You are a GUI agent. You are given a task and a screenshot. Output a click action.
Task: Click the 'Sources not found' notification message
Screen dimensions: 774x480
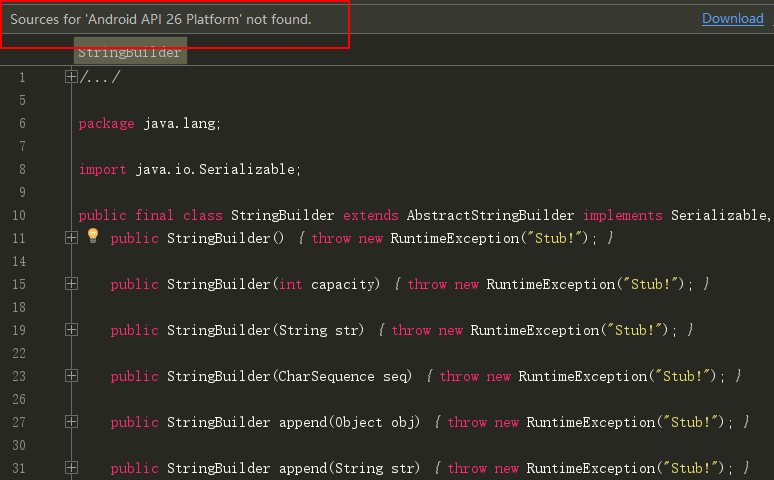161,20
